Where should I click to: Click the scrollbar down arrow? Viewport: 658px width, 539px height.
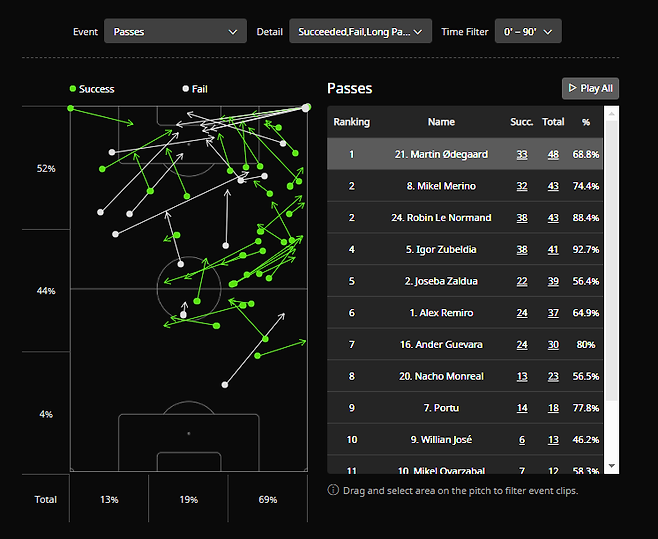(x=612, y=466)
